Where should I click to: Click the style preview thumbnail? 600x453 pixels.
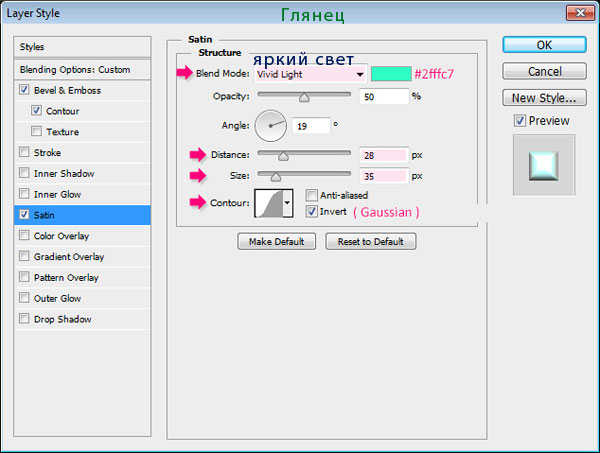click(x=544, y=165)
